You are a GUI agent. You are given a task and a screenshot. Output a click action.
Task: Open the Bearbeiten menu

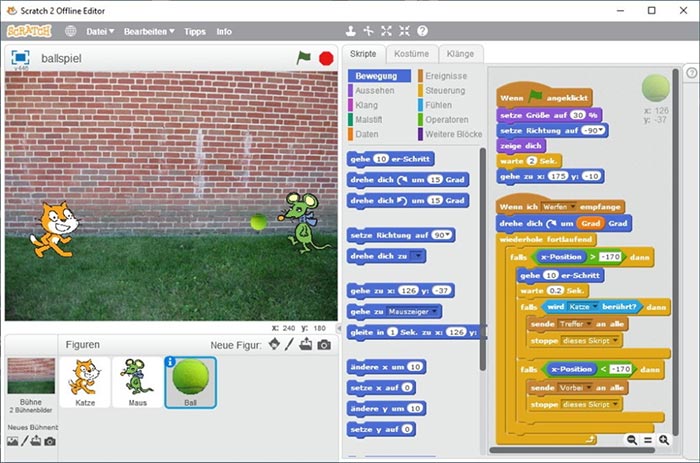tap(149, 32)
